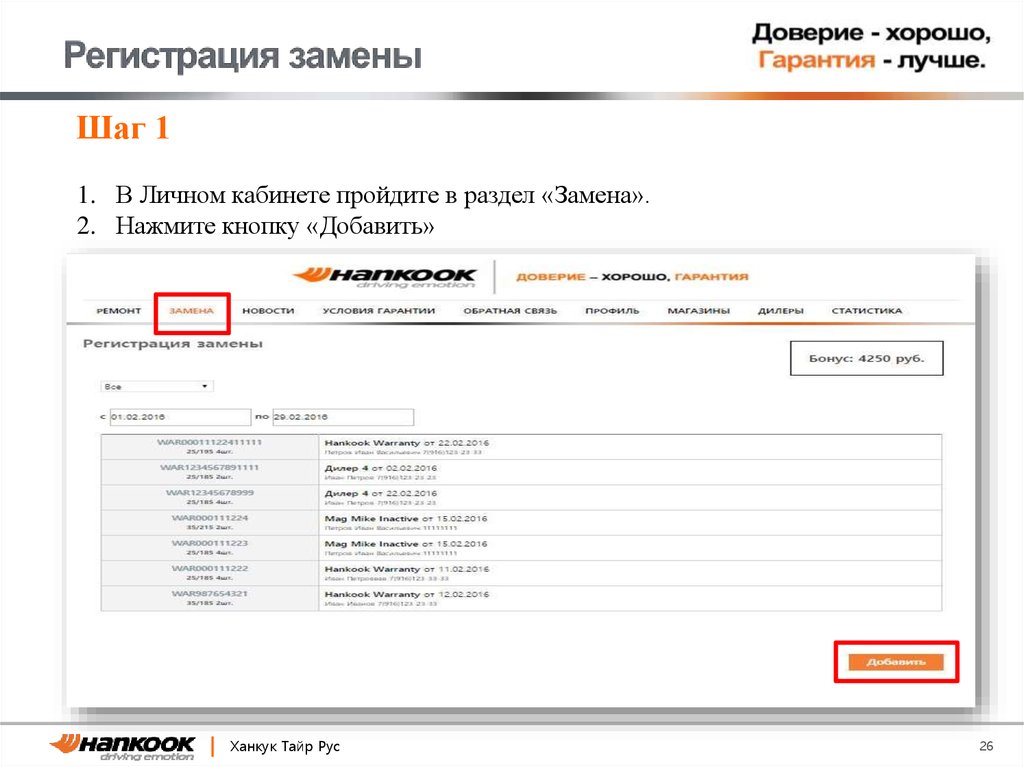
Task: Click the end date field 29.02.2016
Action: point(343,416)
